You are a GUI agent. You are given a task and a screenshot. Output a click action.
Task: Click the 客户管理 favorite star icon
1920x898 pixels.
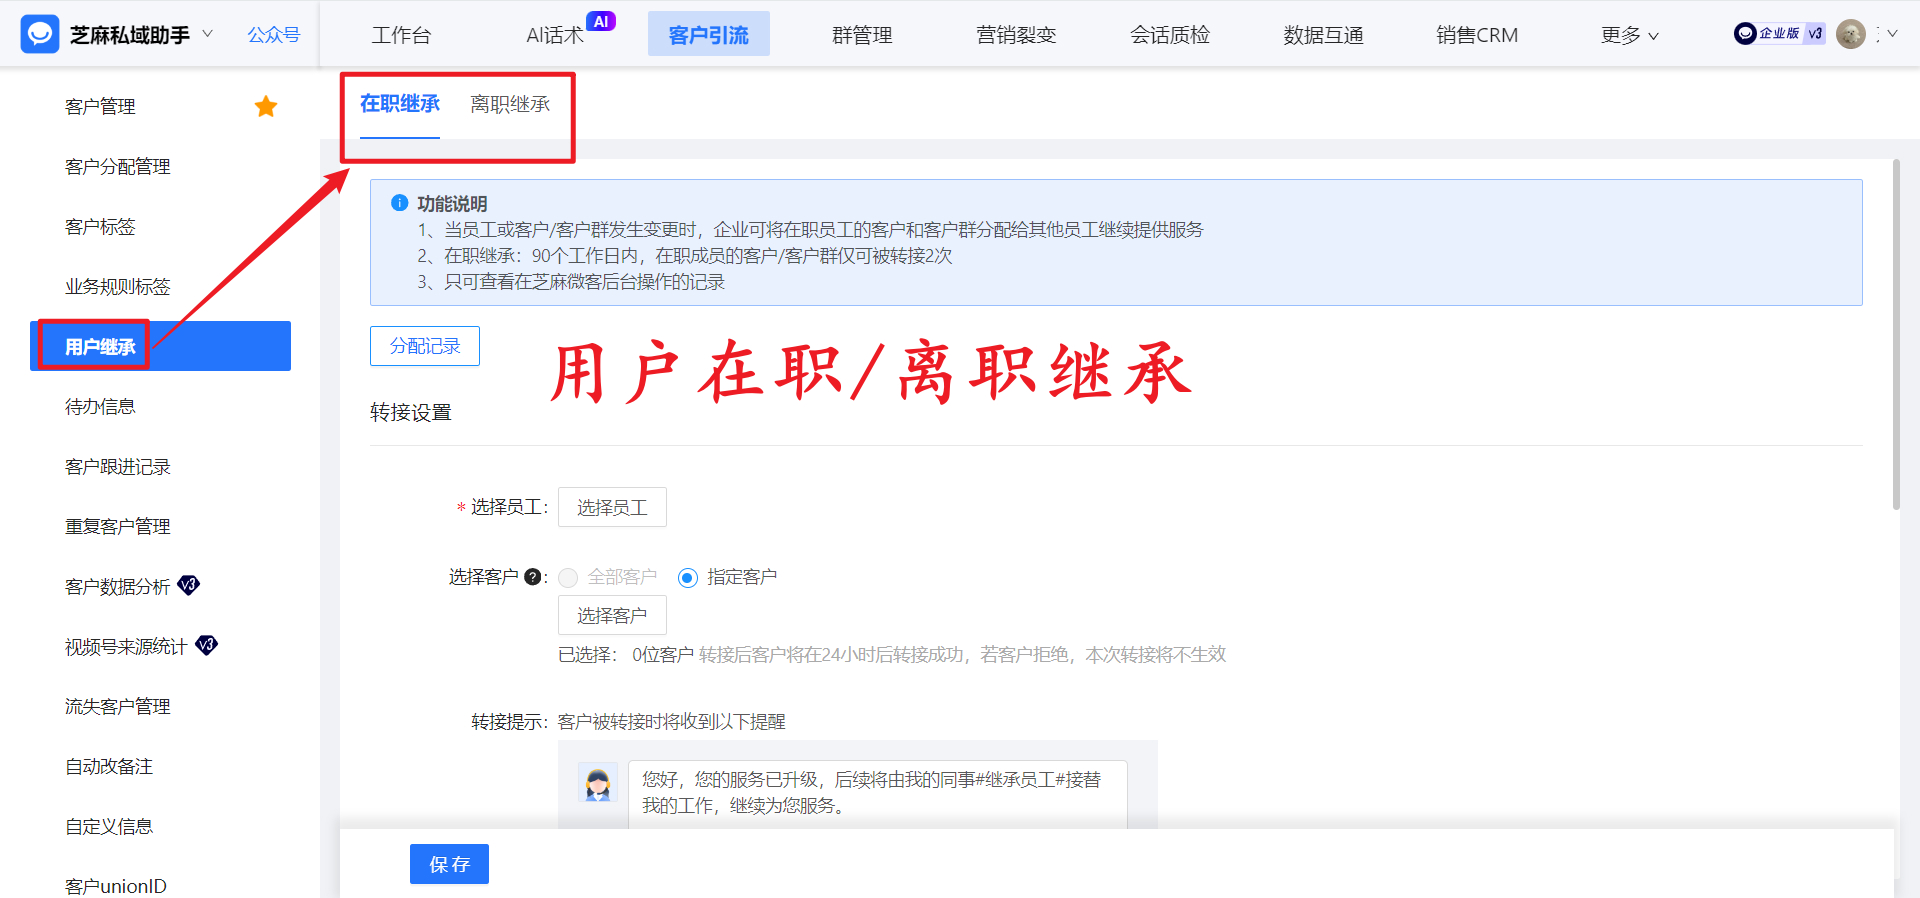point(266,106)
